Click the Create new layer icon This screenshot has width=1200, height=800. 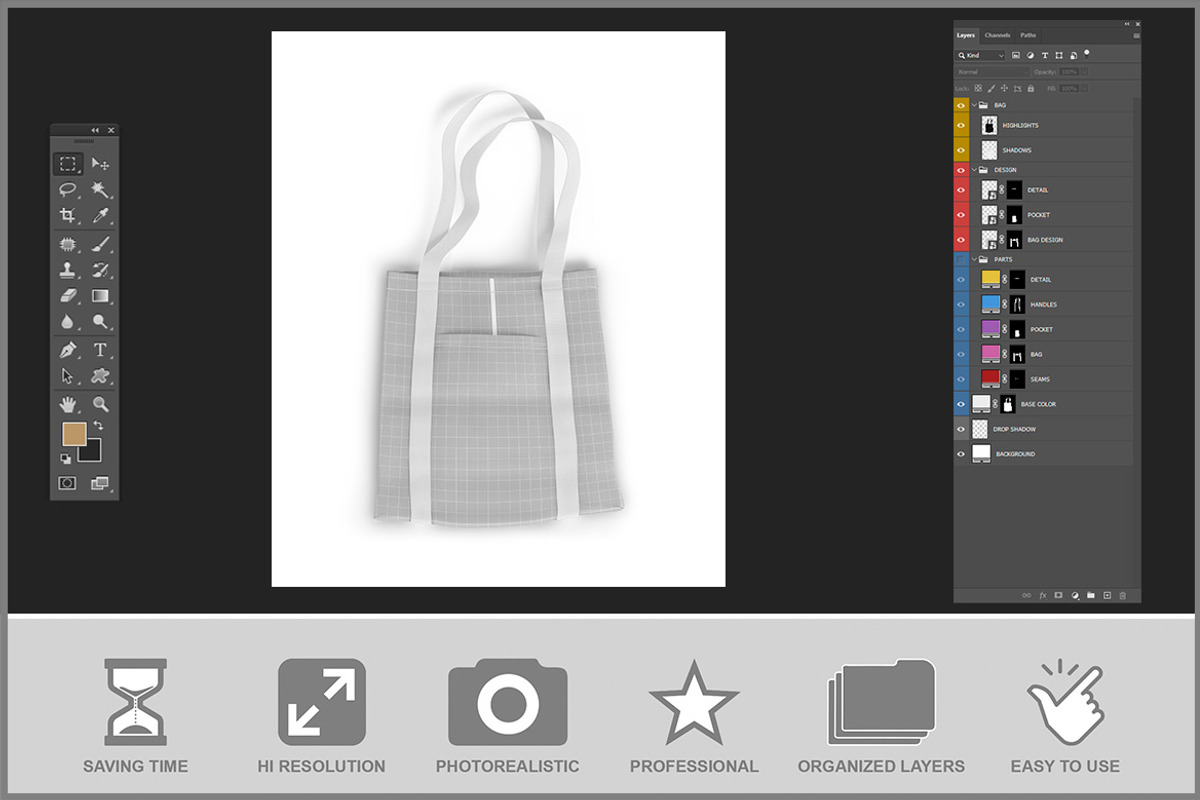tap(1107, 595)
